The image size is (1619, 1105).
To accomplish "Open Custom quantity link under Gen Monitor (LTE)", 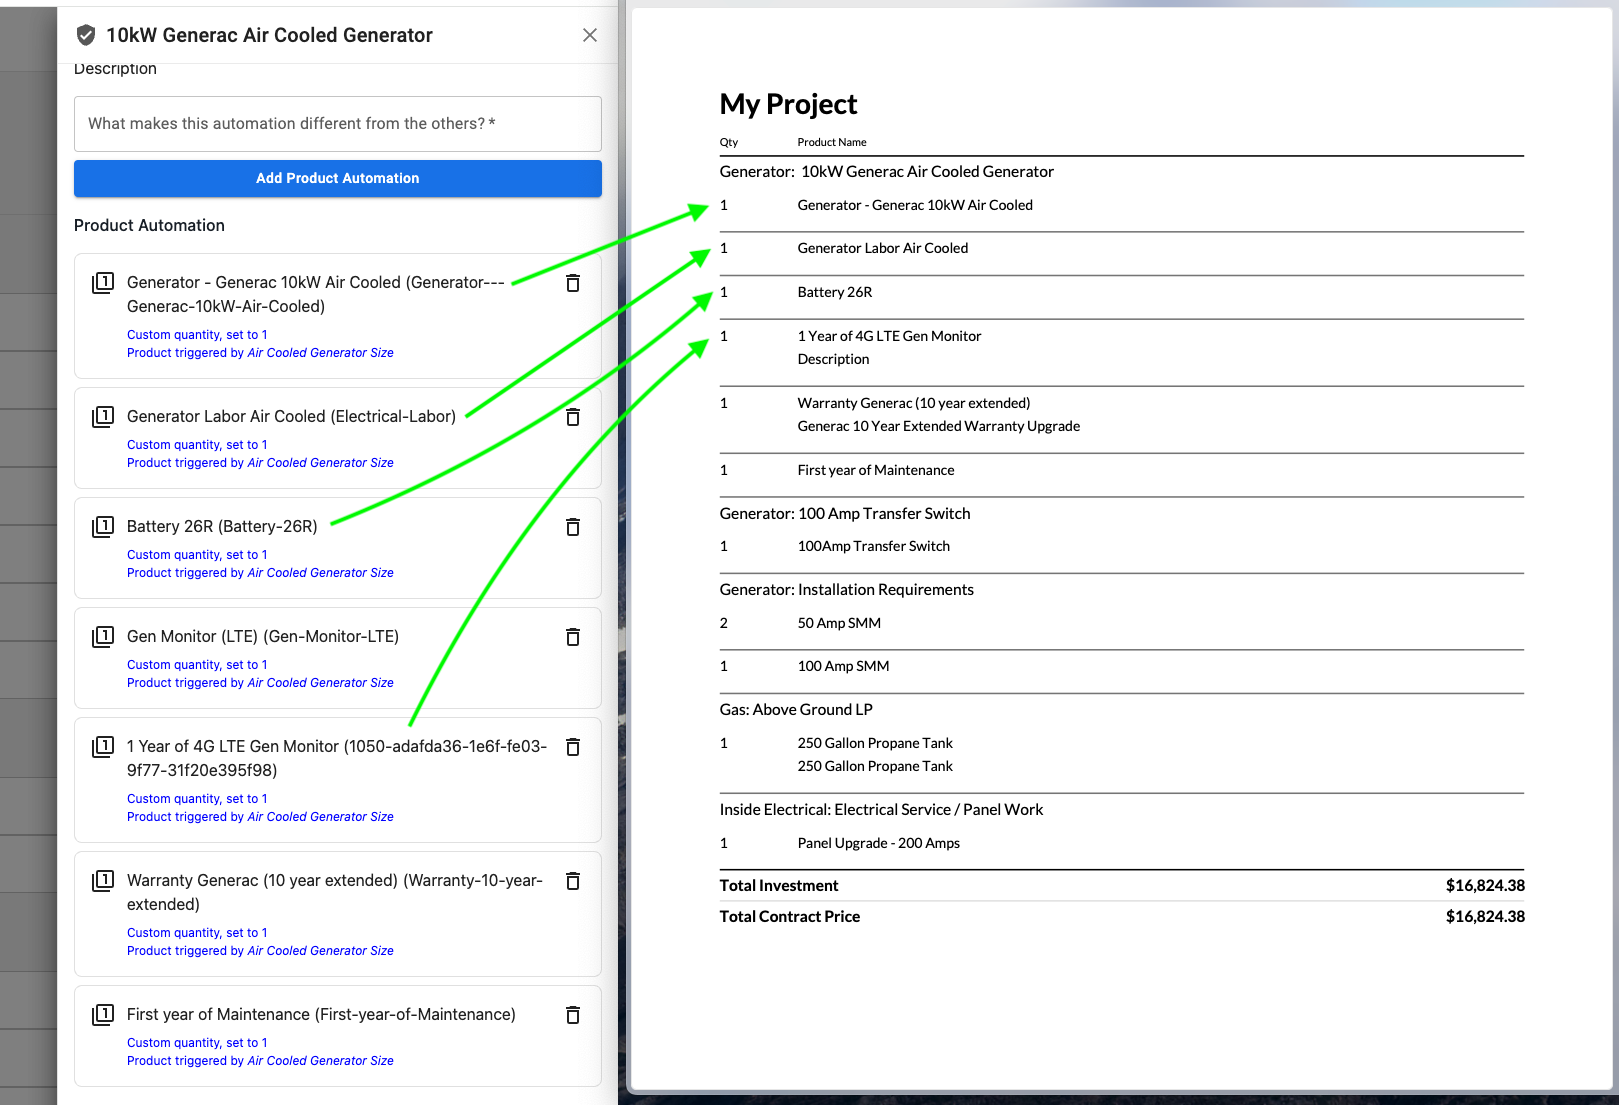I will tap(197, 665).
